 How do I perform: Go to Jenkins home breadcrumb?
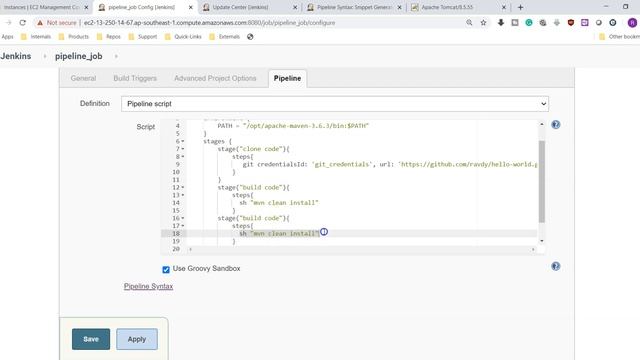click(16, 56)
